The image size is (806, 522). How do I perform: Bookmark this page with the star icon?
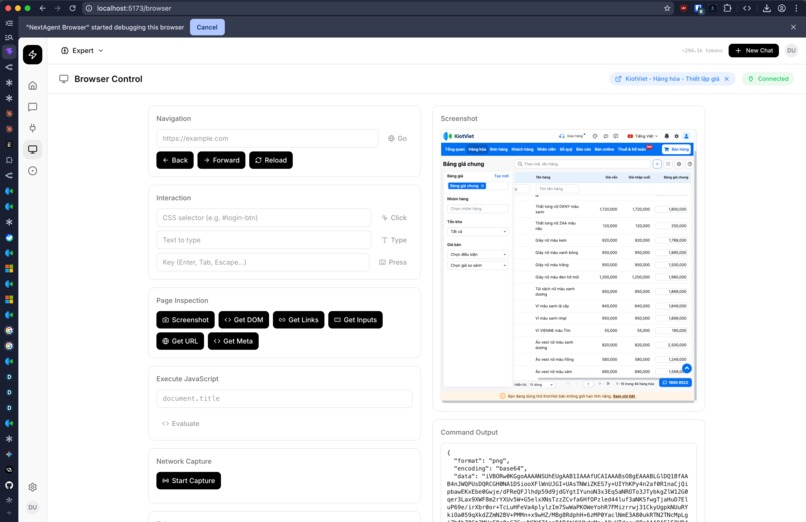point(667,8)
